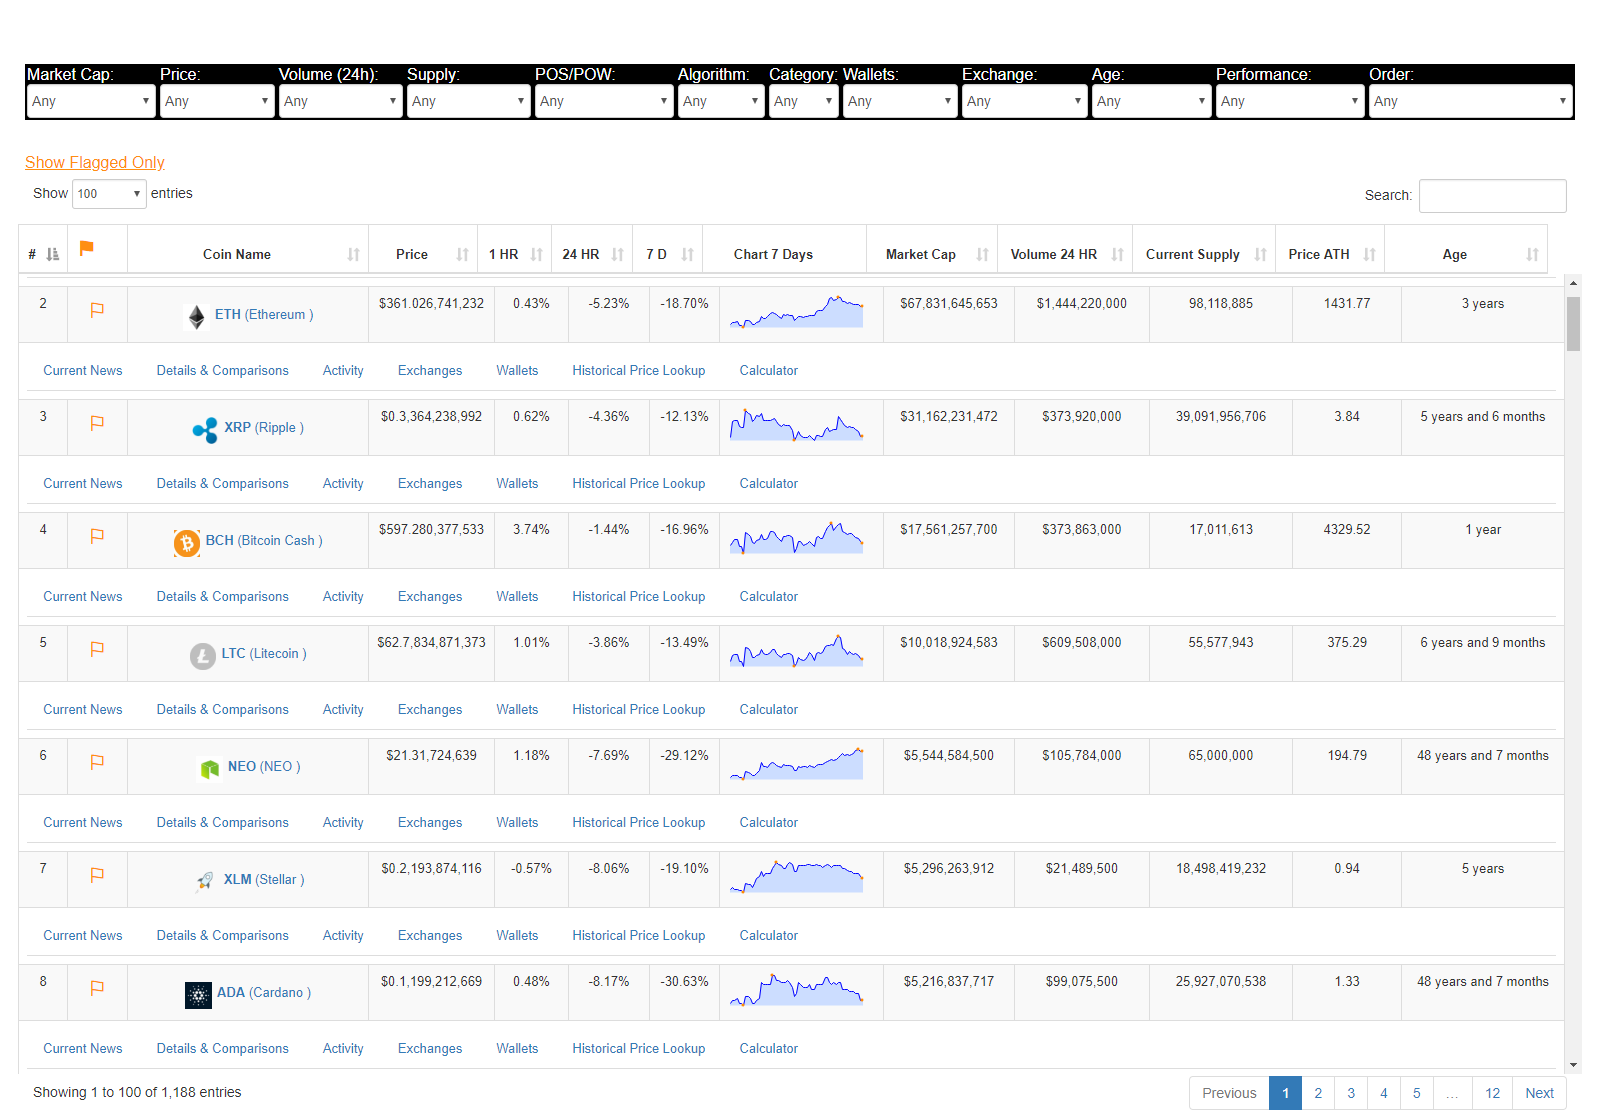This screenshot has height=1117, width=1600.
Task: Click the table vertical scrollbar thumb
Action: [1574, 323]
